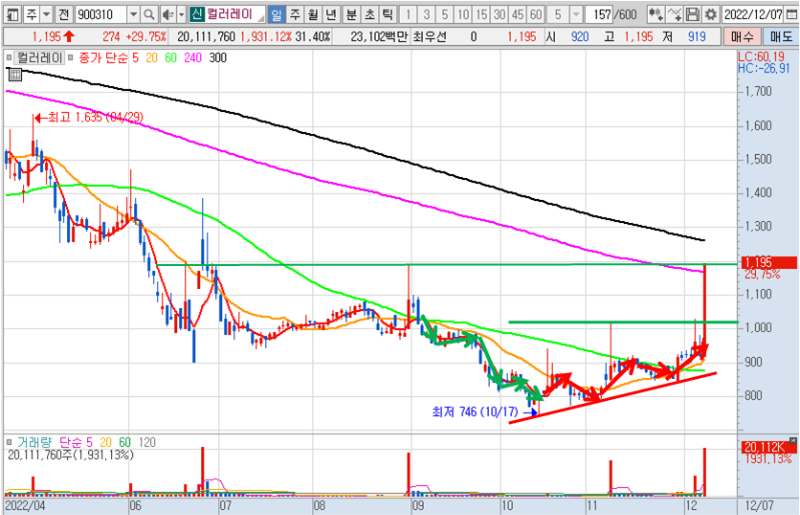Screen dimensions: 800x515
Task: Click the 최우선 label in quote bar
Action: pyautogui.click(x=429, y=37)
